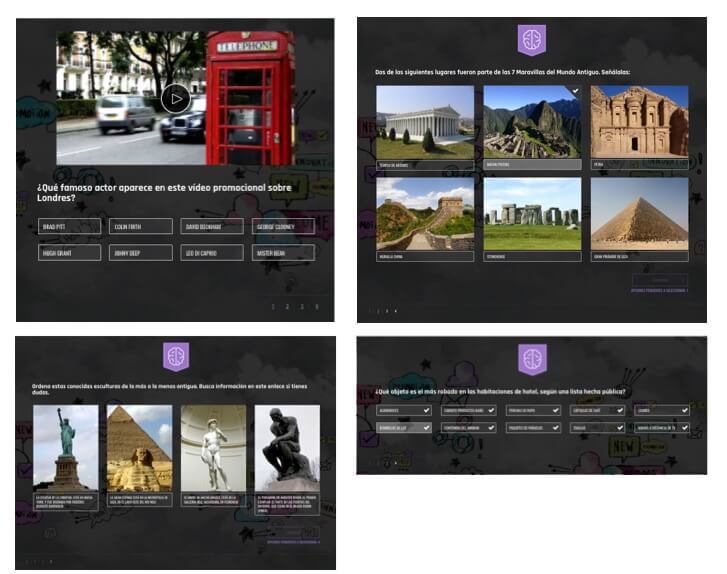Click the Statue of Liberty description box
727x574 pixels.
pyautogui.click(x=66, y=502)
